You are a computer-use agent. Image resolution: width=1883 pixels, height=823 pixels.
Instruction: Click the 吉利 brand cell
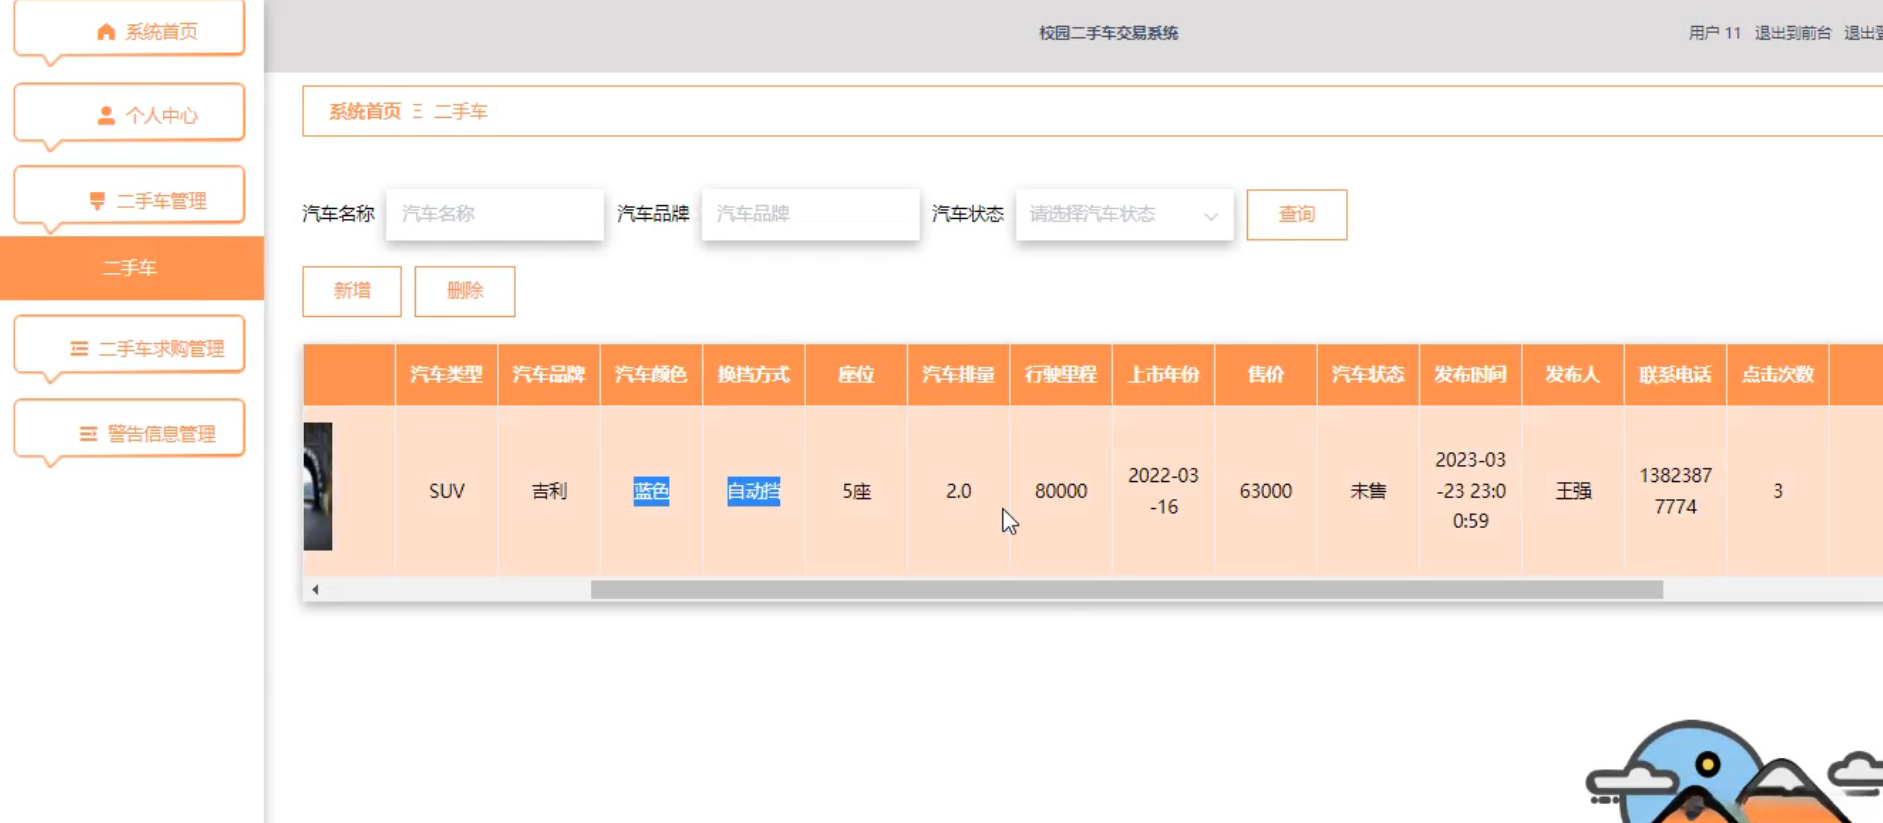click(x=549, y=491)
